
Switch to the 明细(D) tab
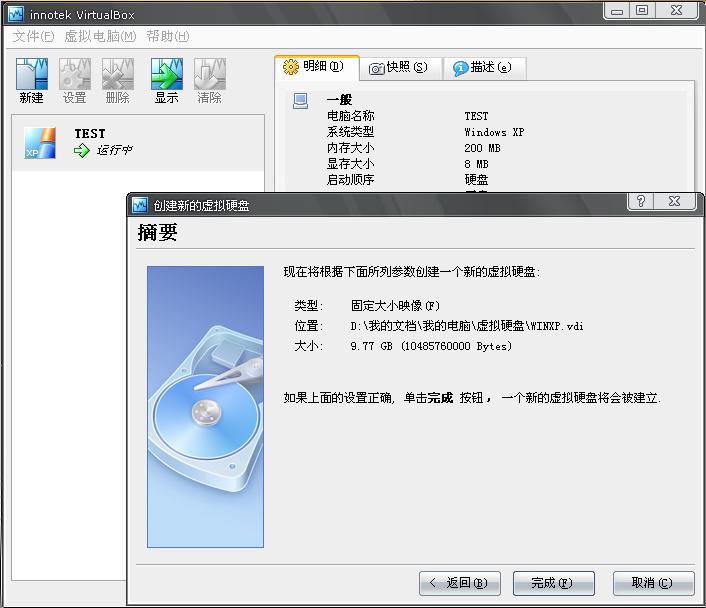pyautogui.click(x=317, y=68)
